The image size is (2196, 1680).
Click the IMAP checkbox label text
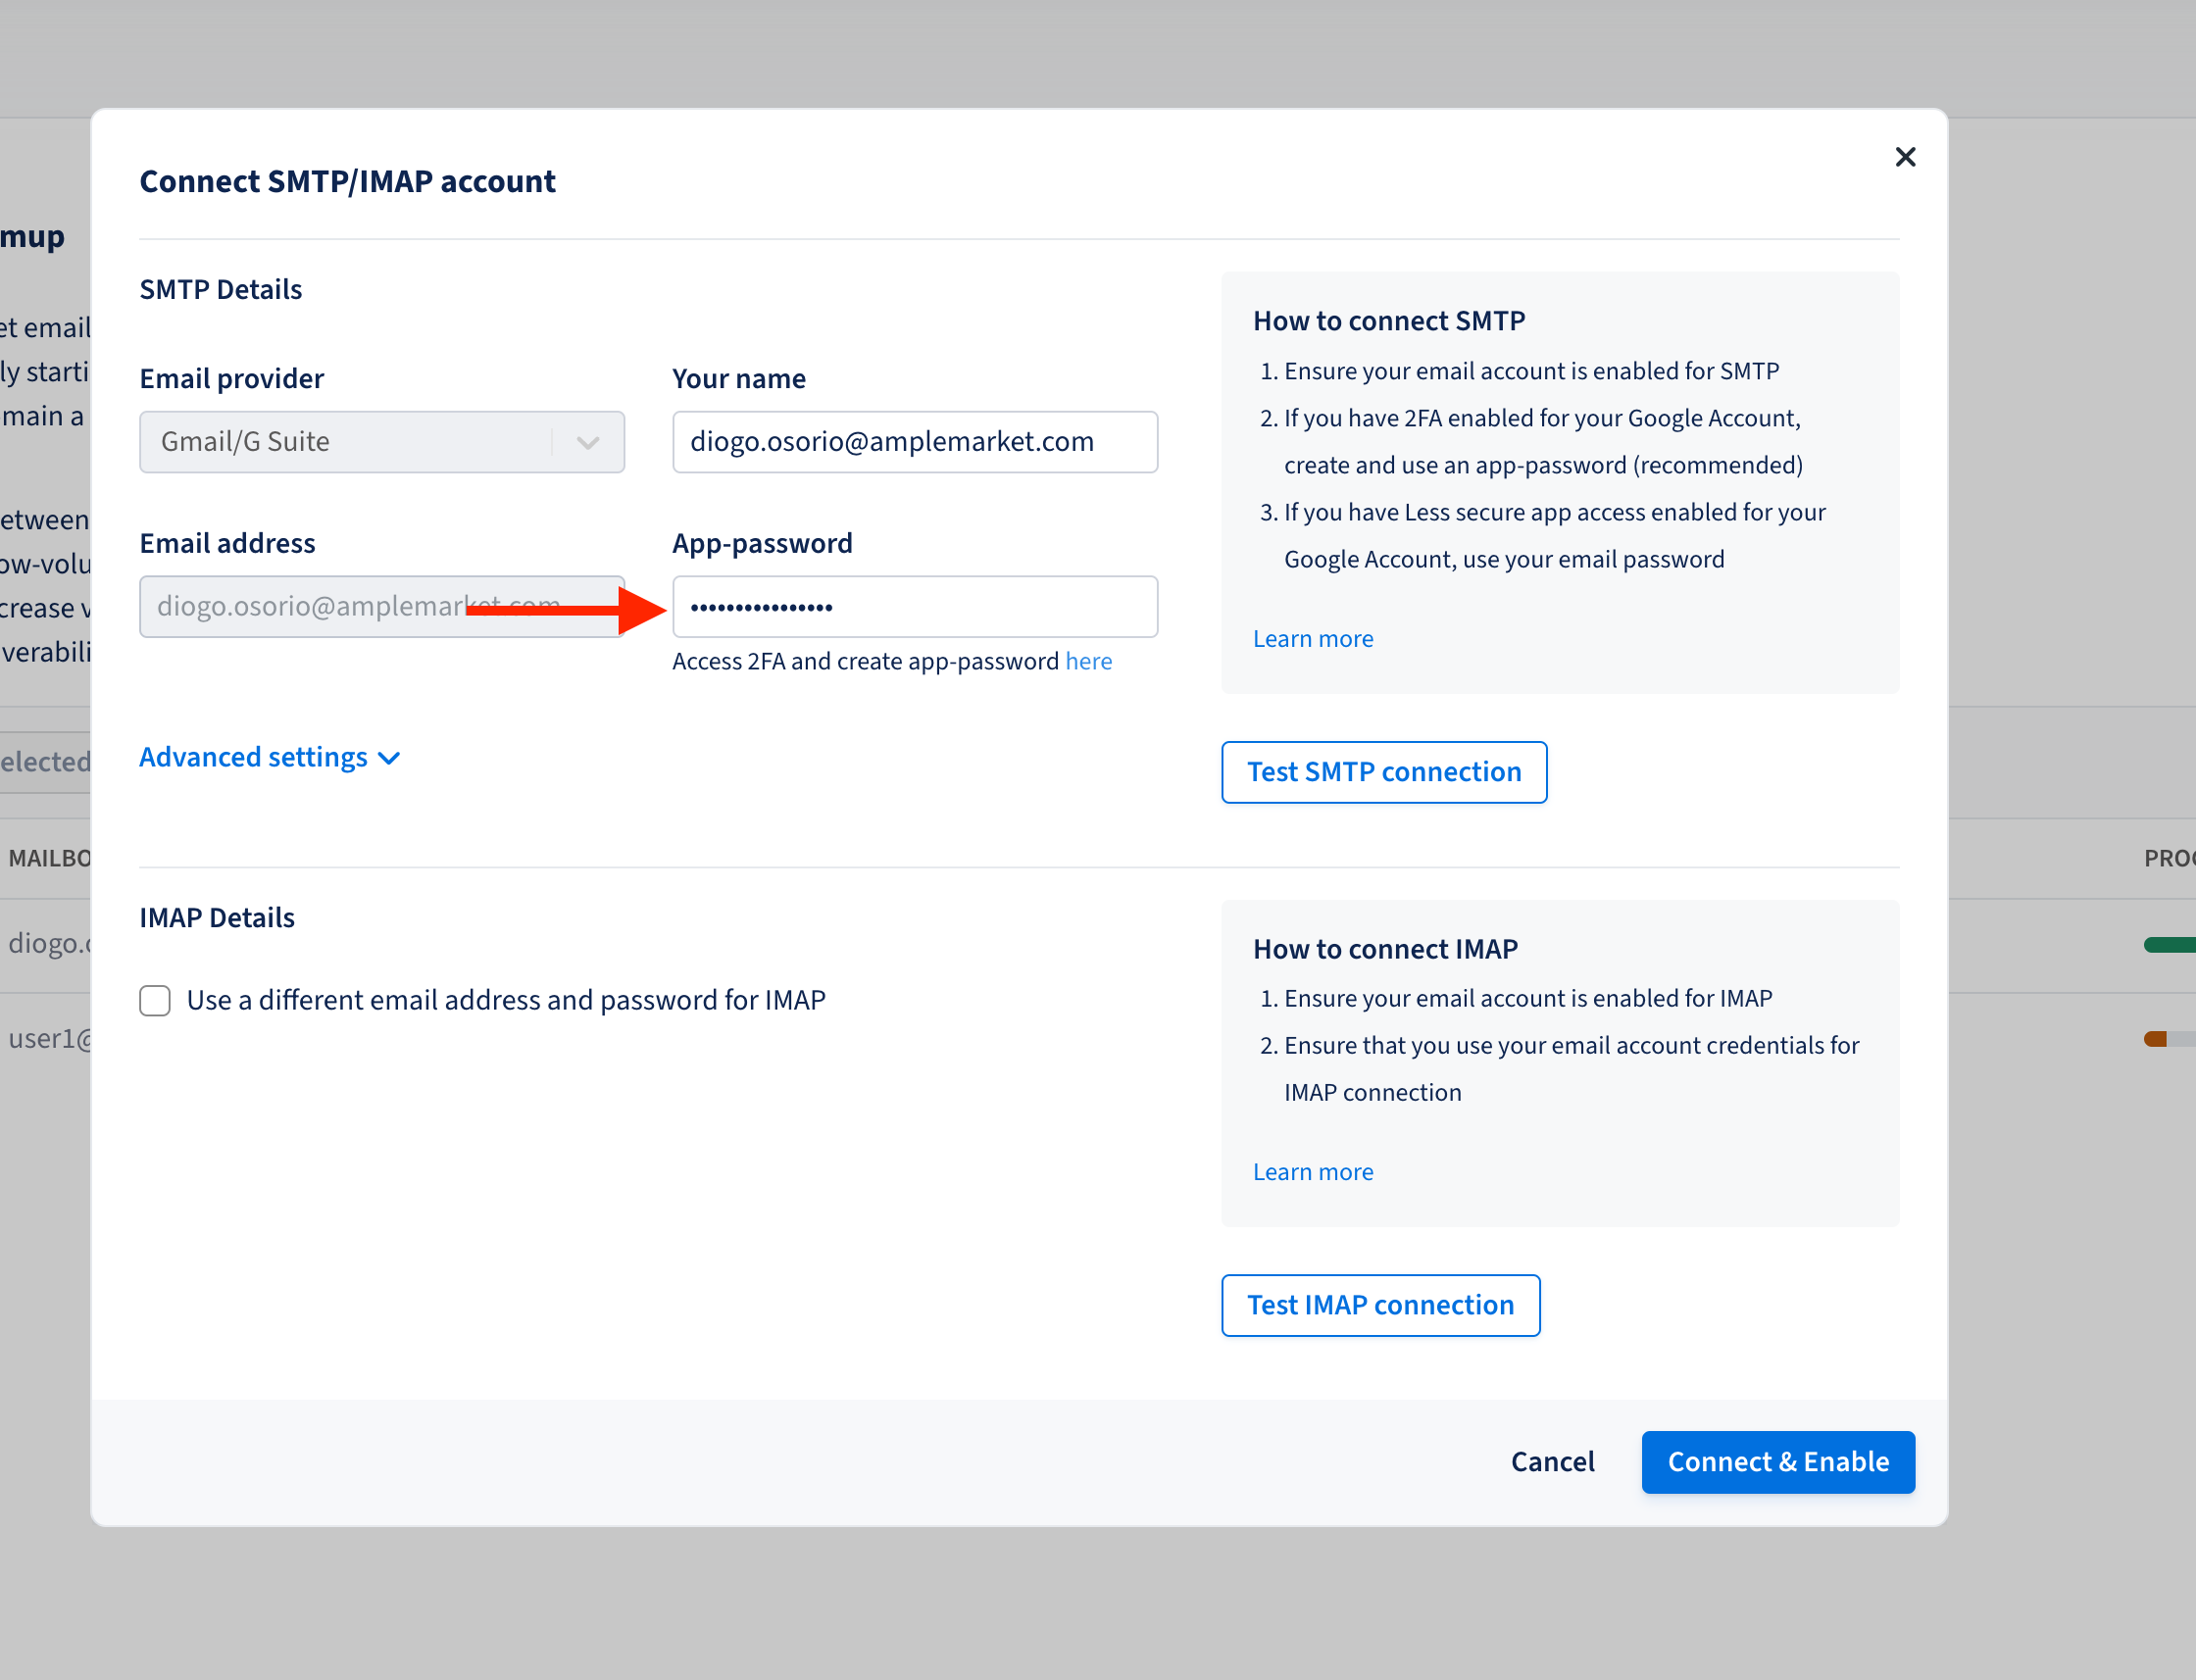click(506, 1000)
